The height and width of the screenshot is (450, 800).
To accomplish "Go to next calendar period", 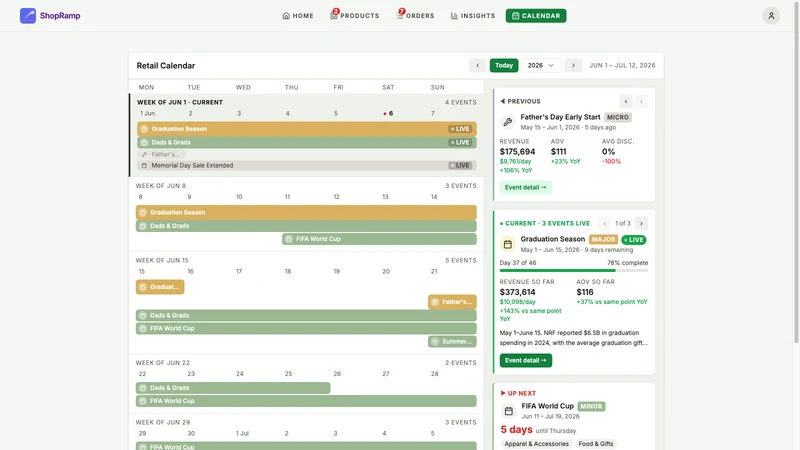I will (x=573, y=65).
